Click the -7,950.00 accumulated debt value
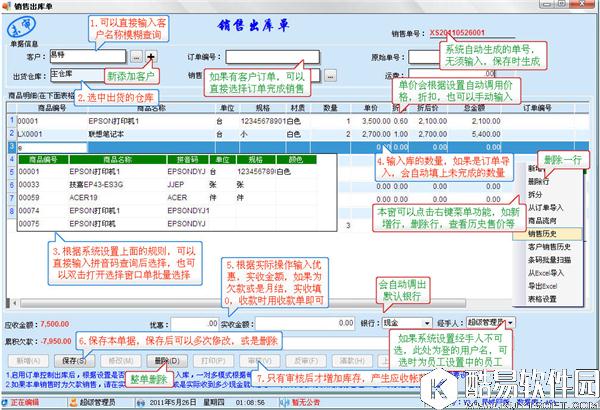 click(x=56, y=341)
